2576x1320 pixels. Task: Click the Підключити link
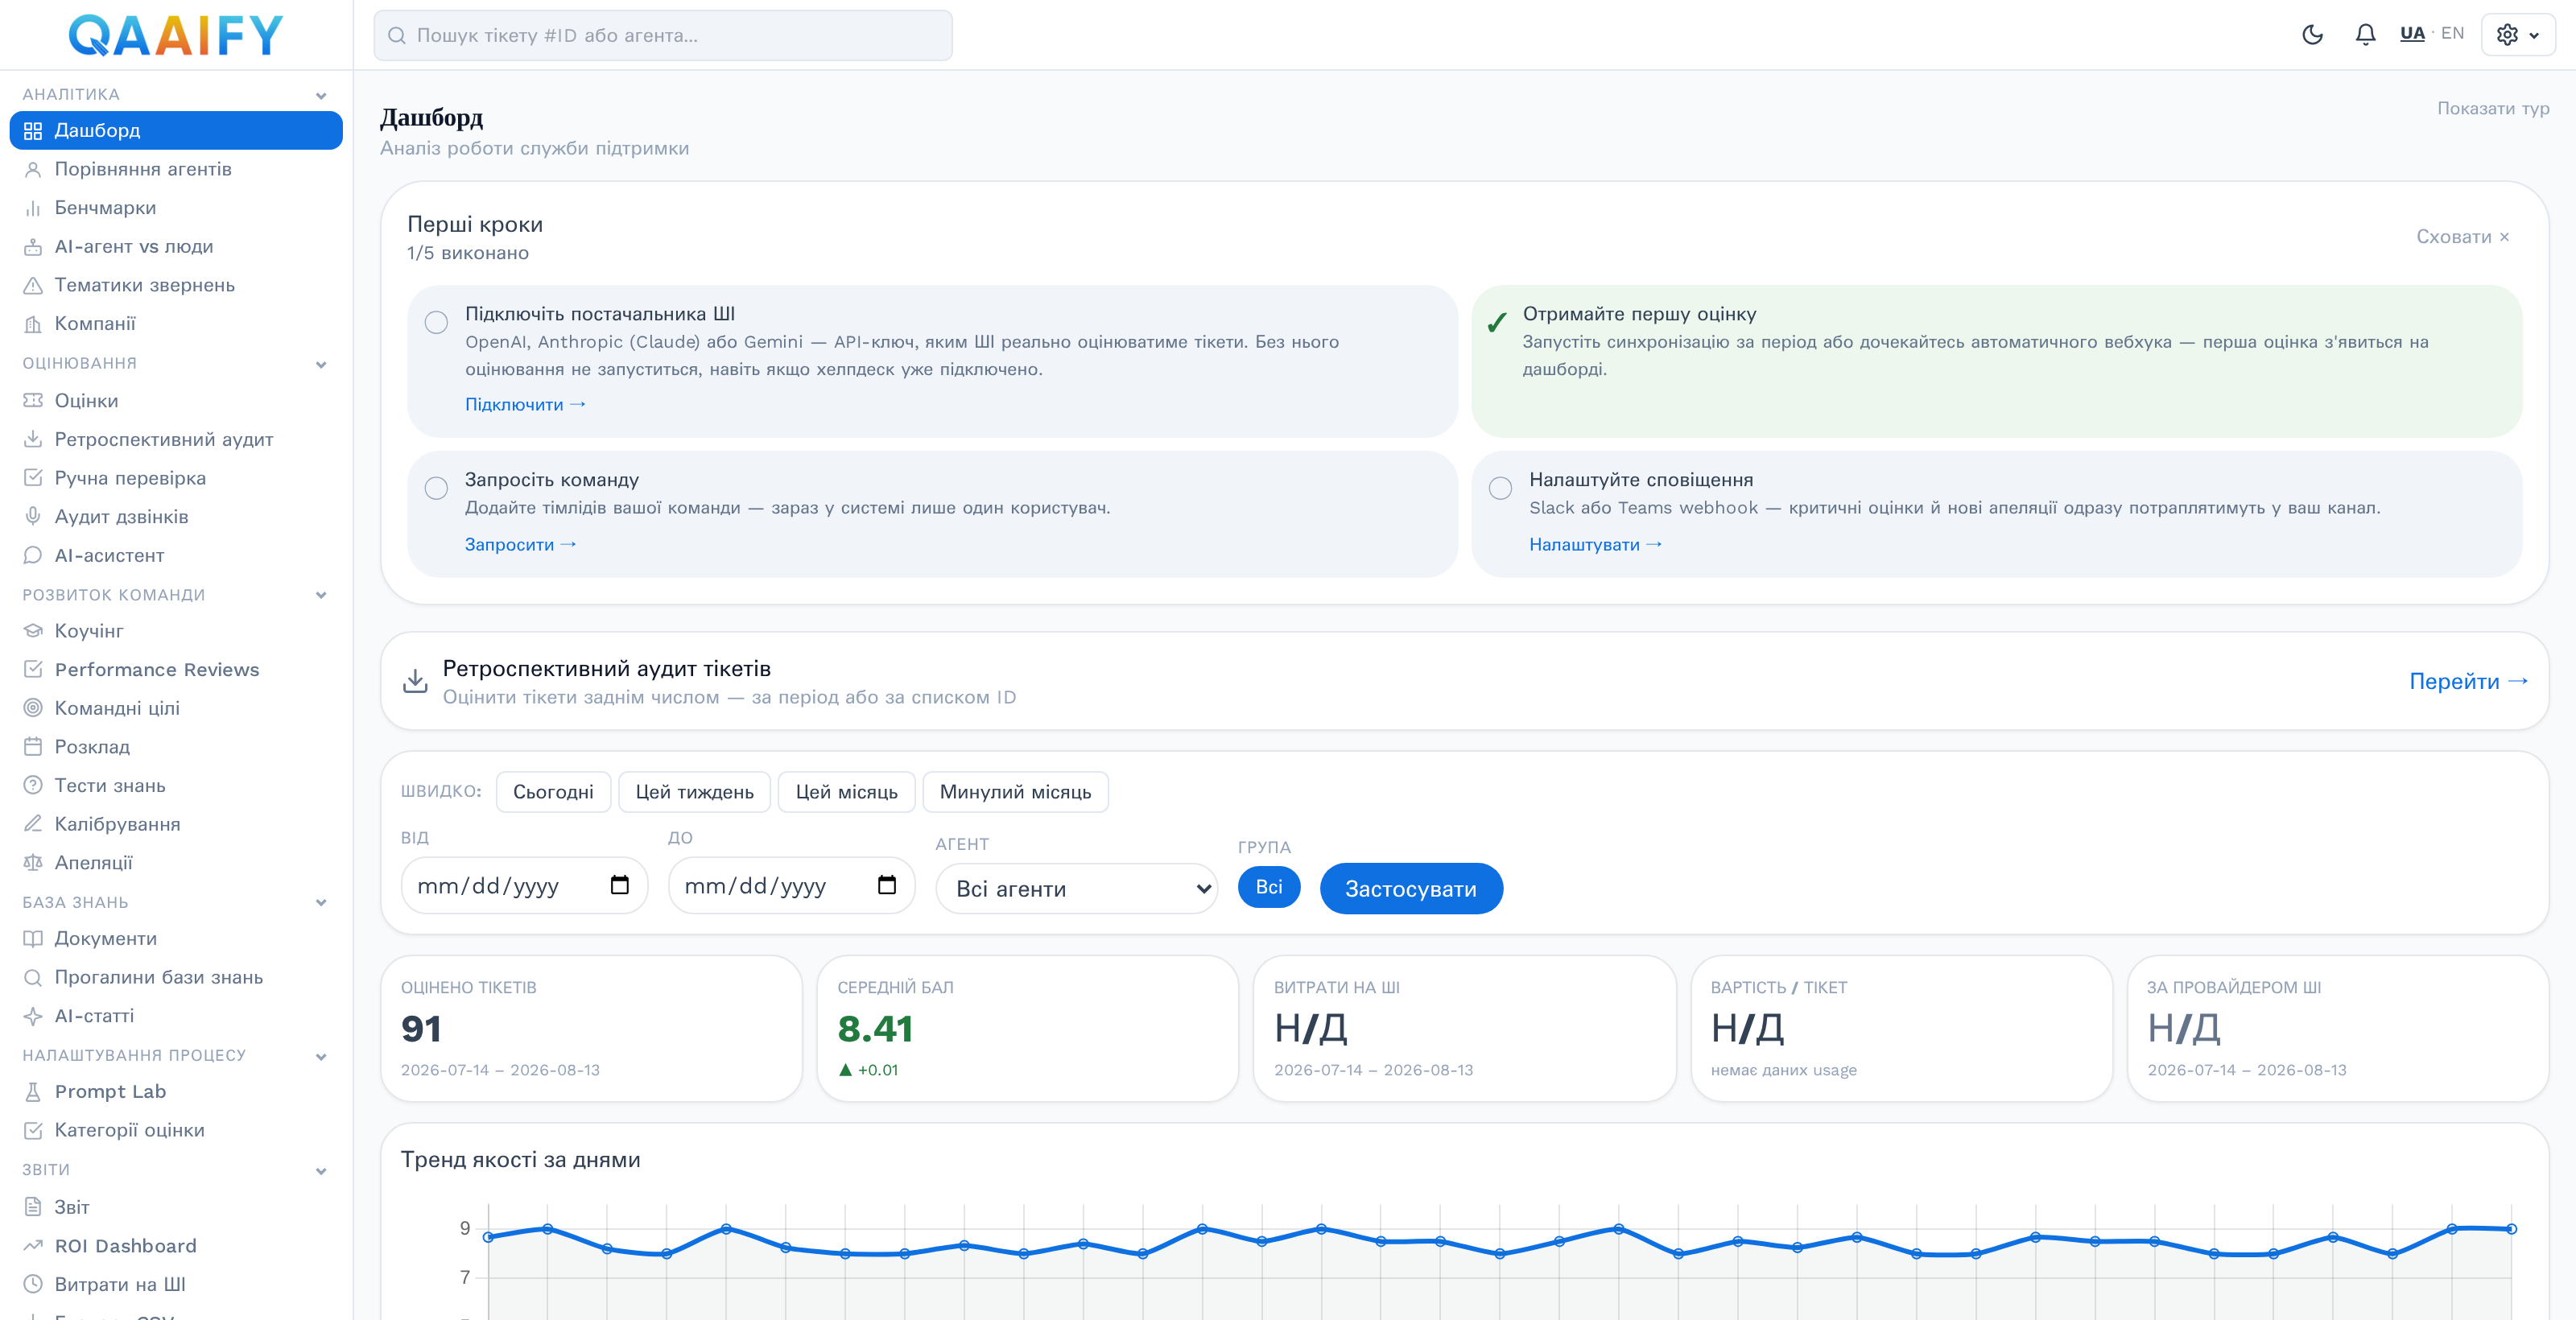(525, 404)
